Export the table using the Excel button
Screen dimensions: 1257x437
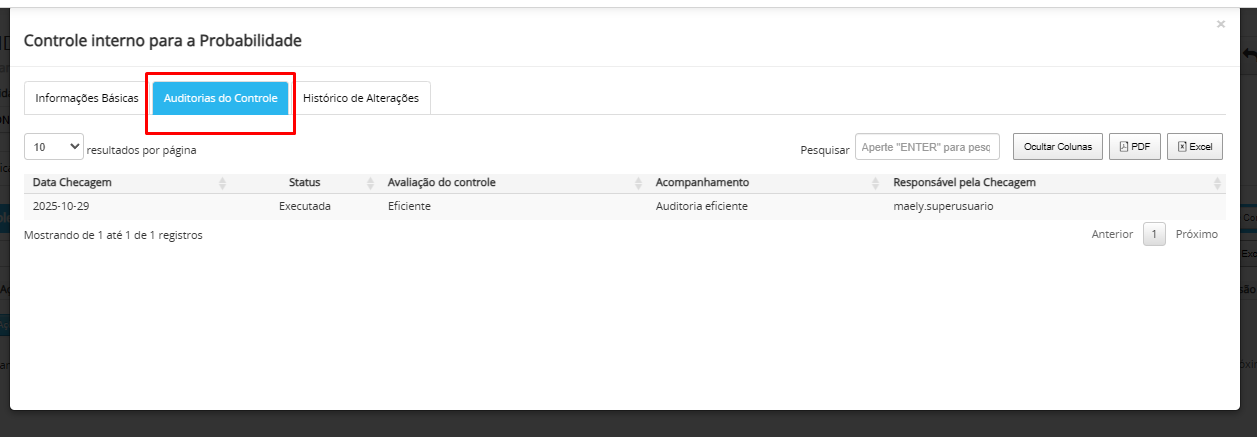[1195, 147]
